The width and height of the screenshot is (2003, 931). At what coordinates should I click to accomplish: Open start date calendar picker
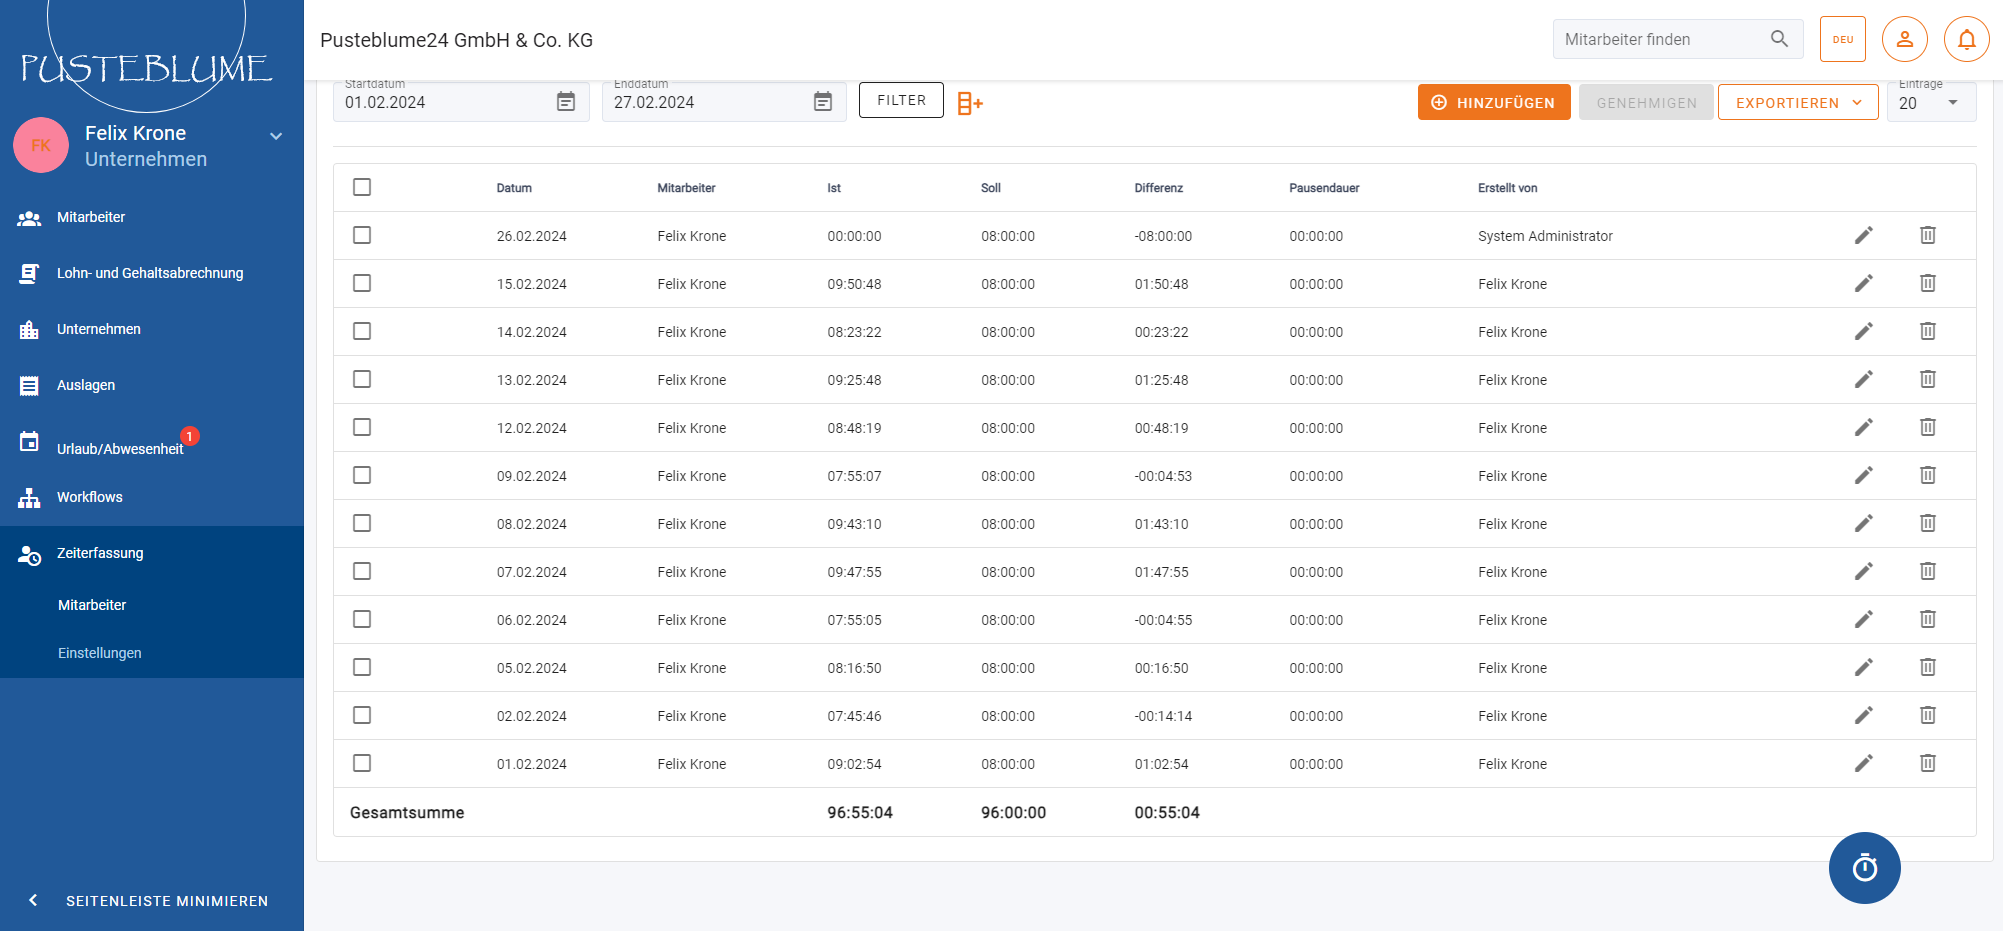pos(566,102)
